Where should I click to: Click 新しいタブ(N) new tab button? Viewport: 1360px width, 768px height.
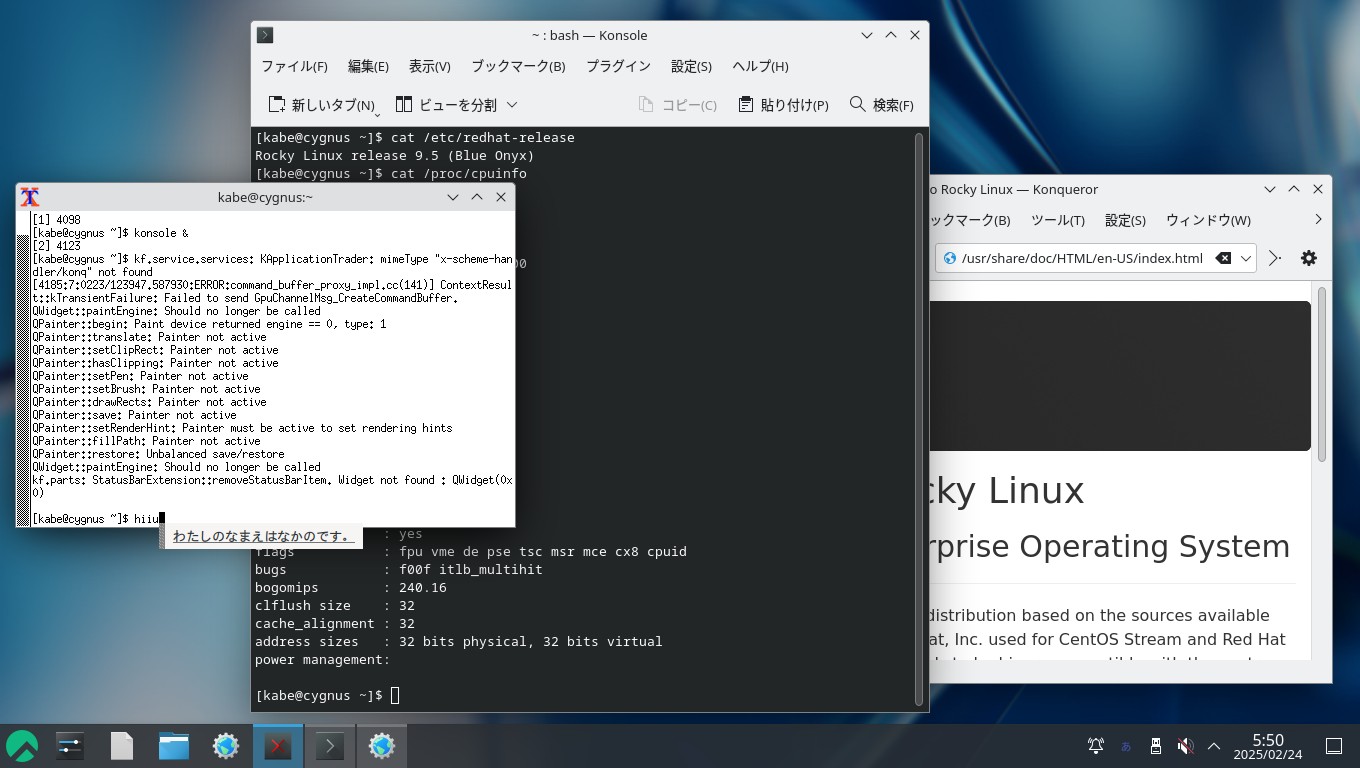point(321,105)
